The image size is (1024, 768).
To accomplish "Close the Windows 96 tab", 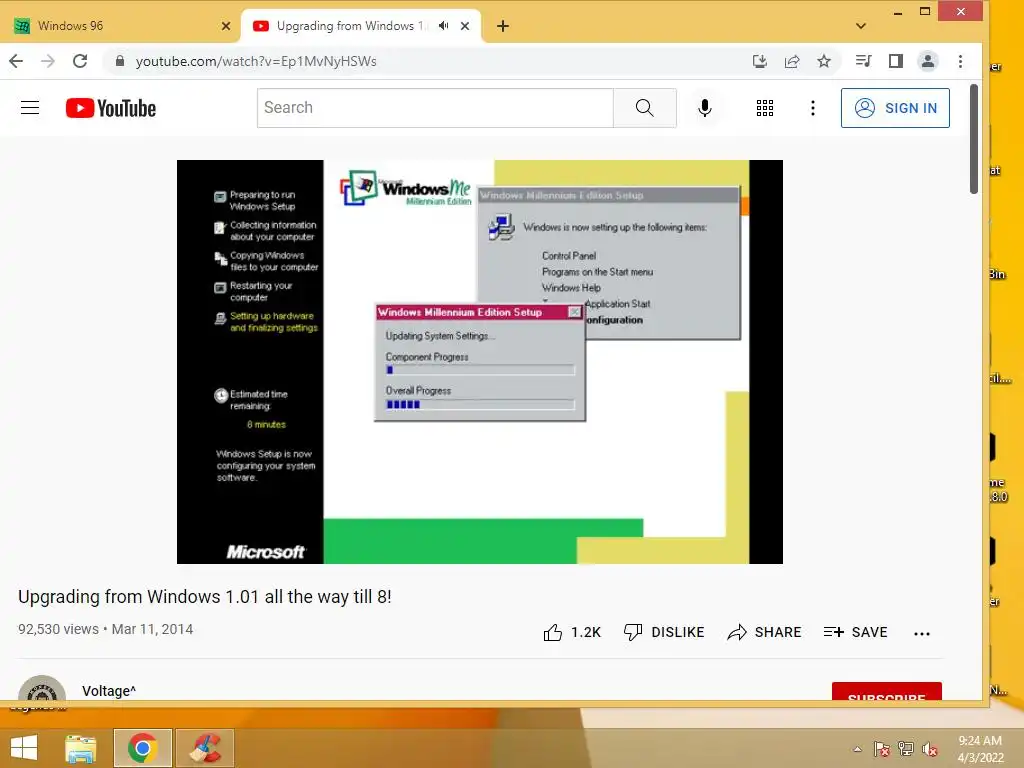I will 226,26.
